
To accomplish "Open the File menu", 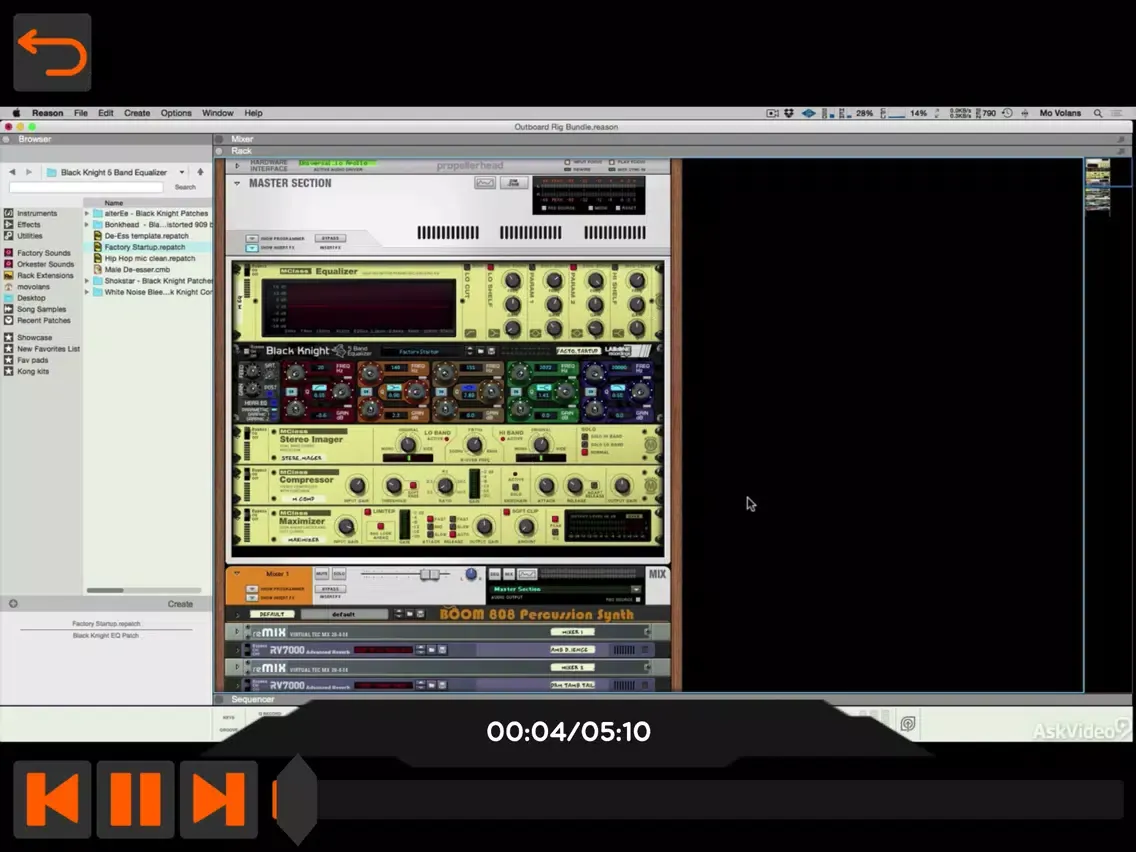I will coord(80,113).
